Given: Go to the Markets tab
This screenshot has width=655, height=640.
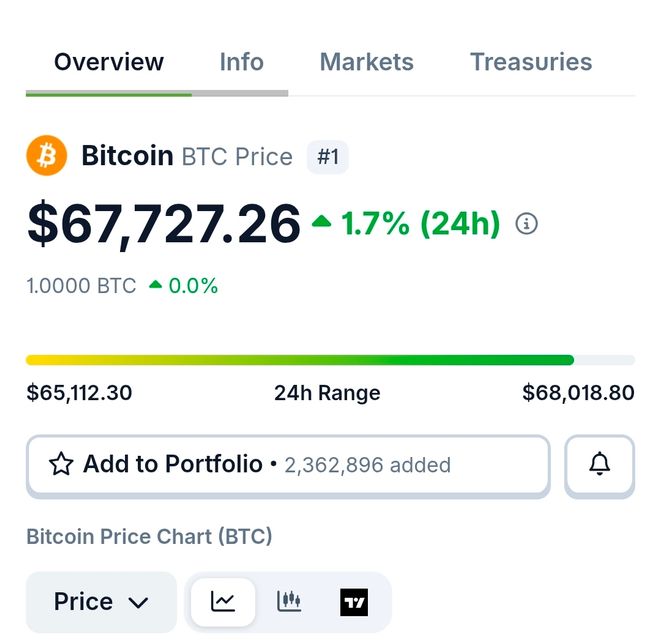Looking at the screenshot, I should tap(366, 62).
